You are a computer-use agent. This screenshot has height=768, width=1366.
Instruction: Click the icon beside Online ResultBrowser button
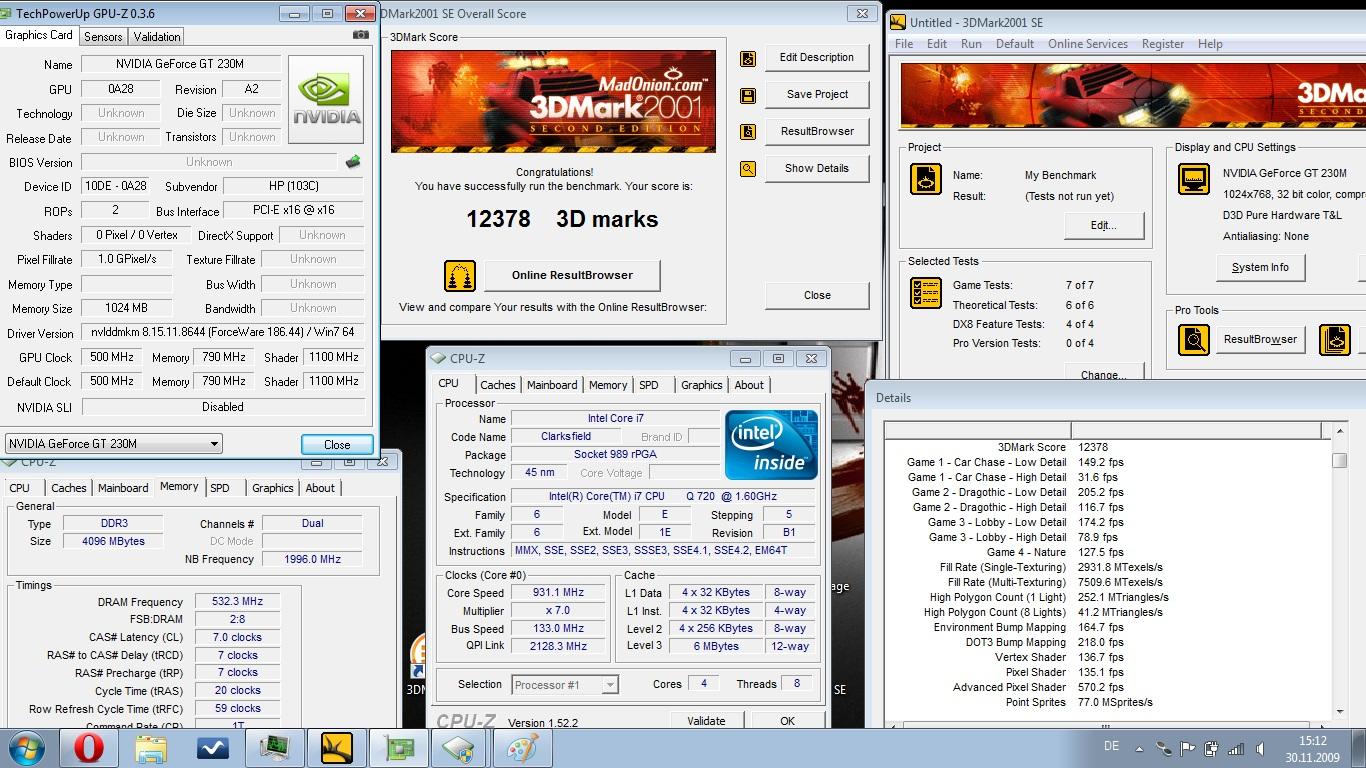459,276
